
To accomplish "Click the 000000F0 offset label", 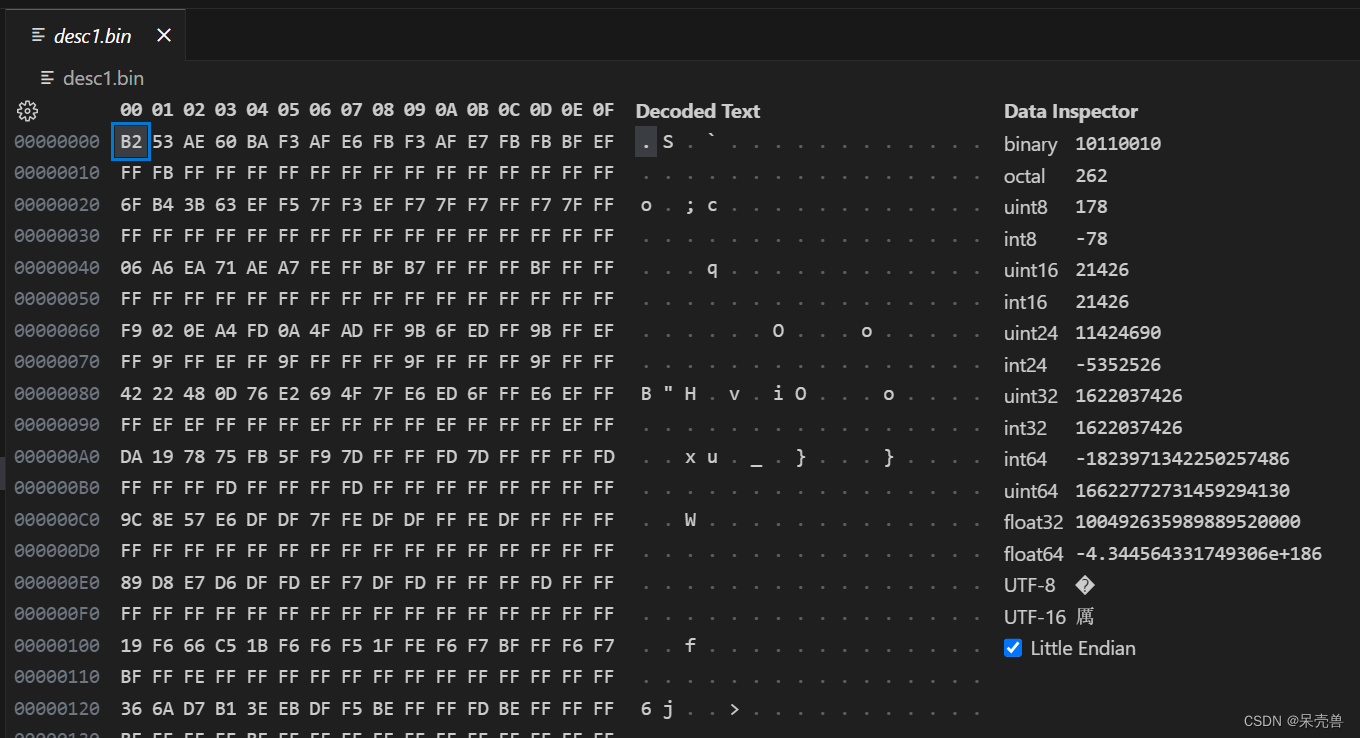I will point(57,614).
